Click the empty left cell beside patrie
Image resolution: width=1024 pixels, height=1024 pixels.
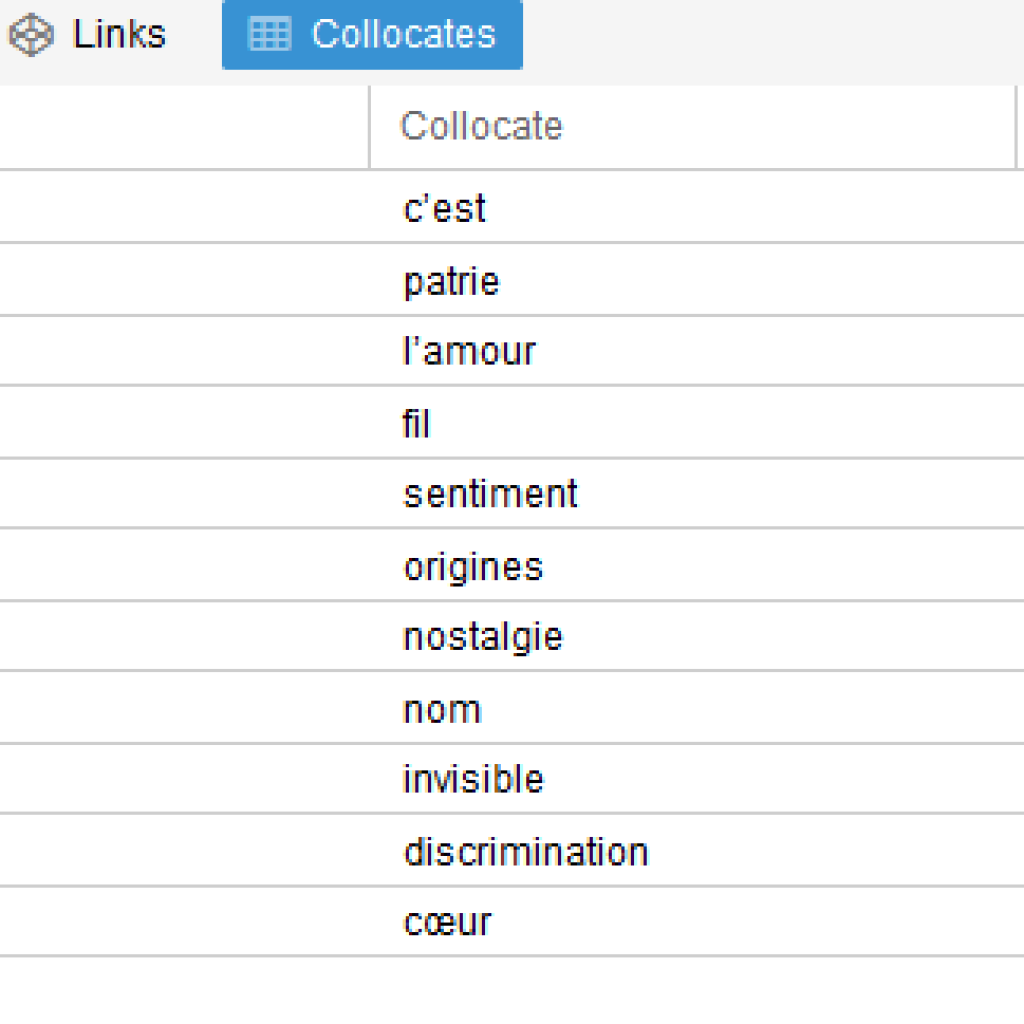click(184, 280)
